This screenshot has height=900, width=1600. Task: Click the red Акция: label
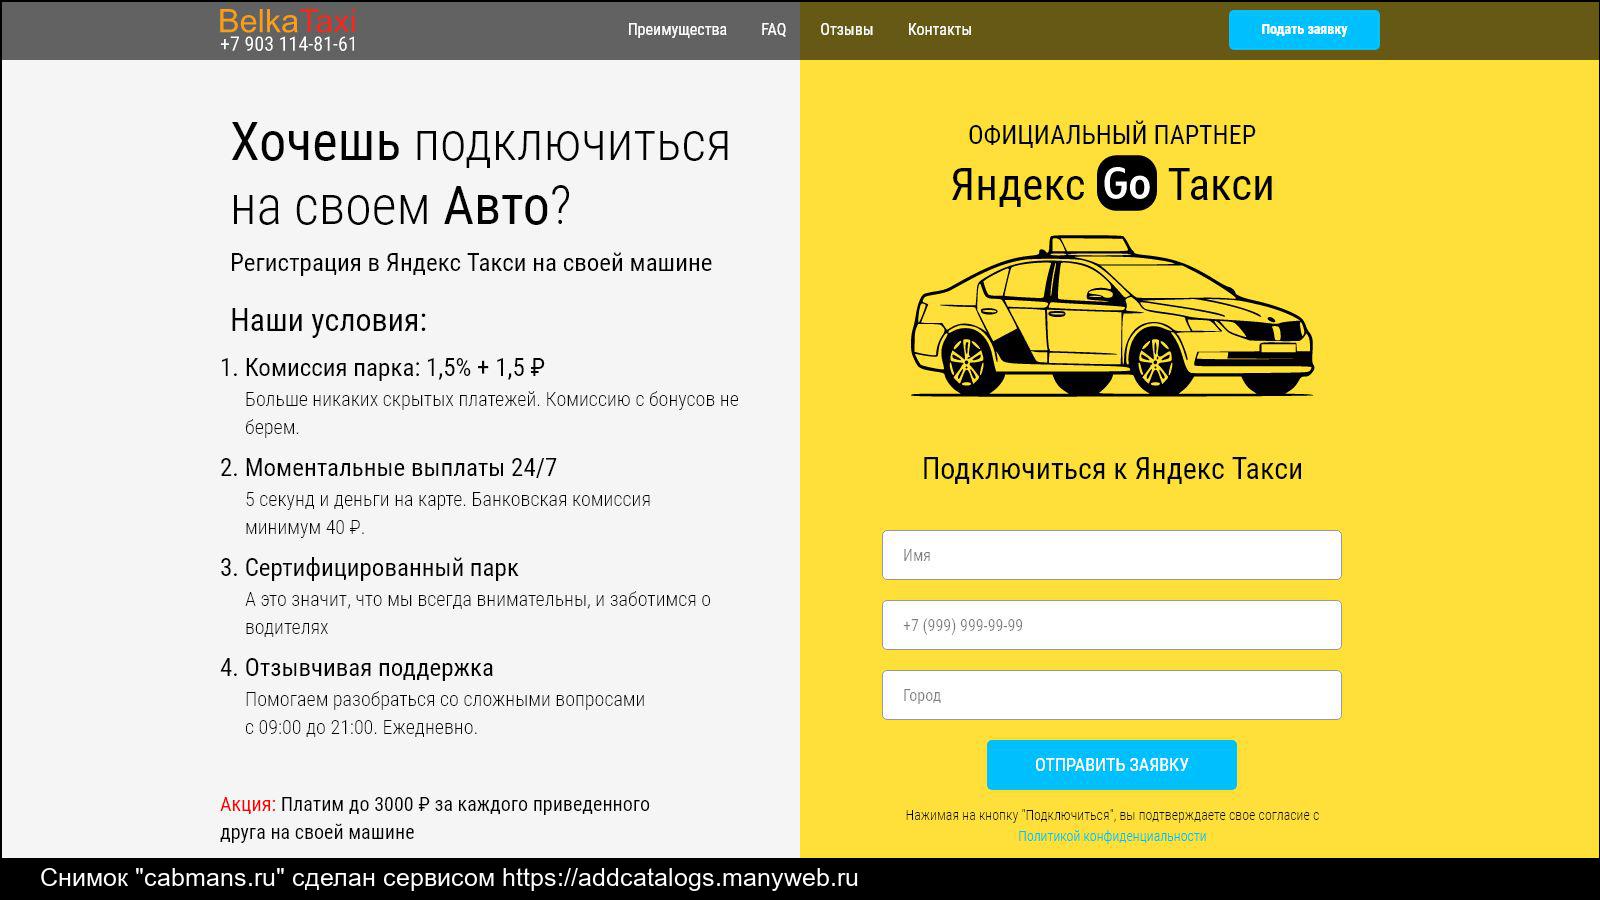(x=248, y=804)
